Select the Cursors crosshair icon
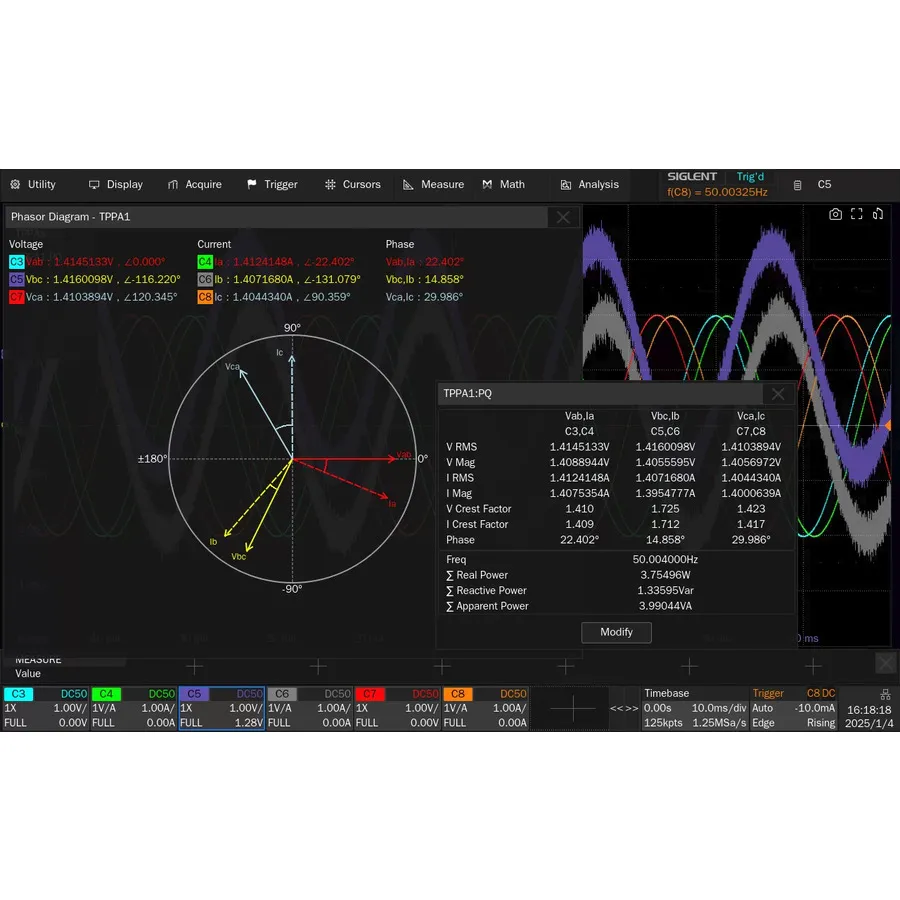 point(330,184)
